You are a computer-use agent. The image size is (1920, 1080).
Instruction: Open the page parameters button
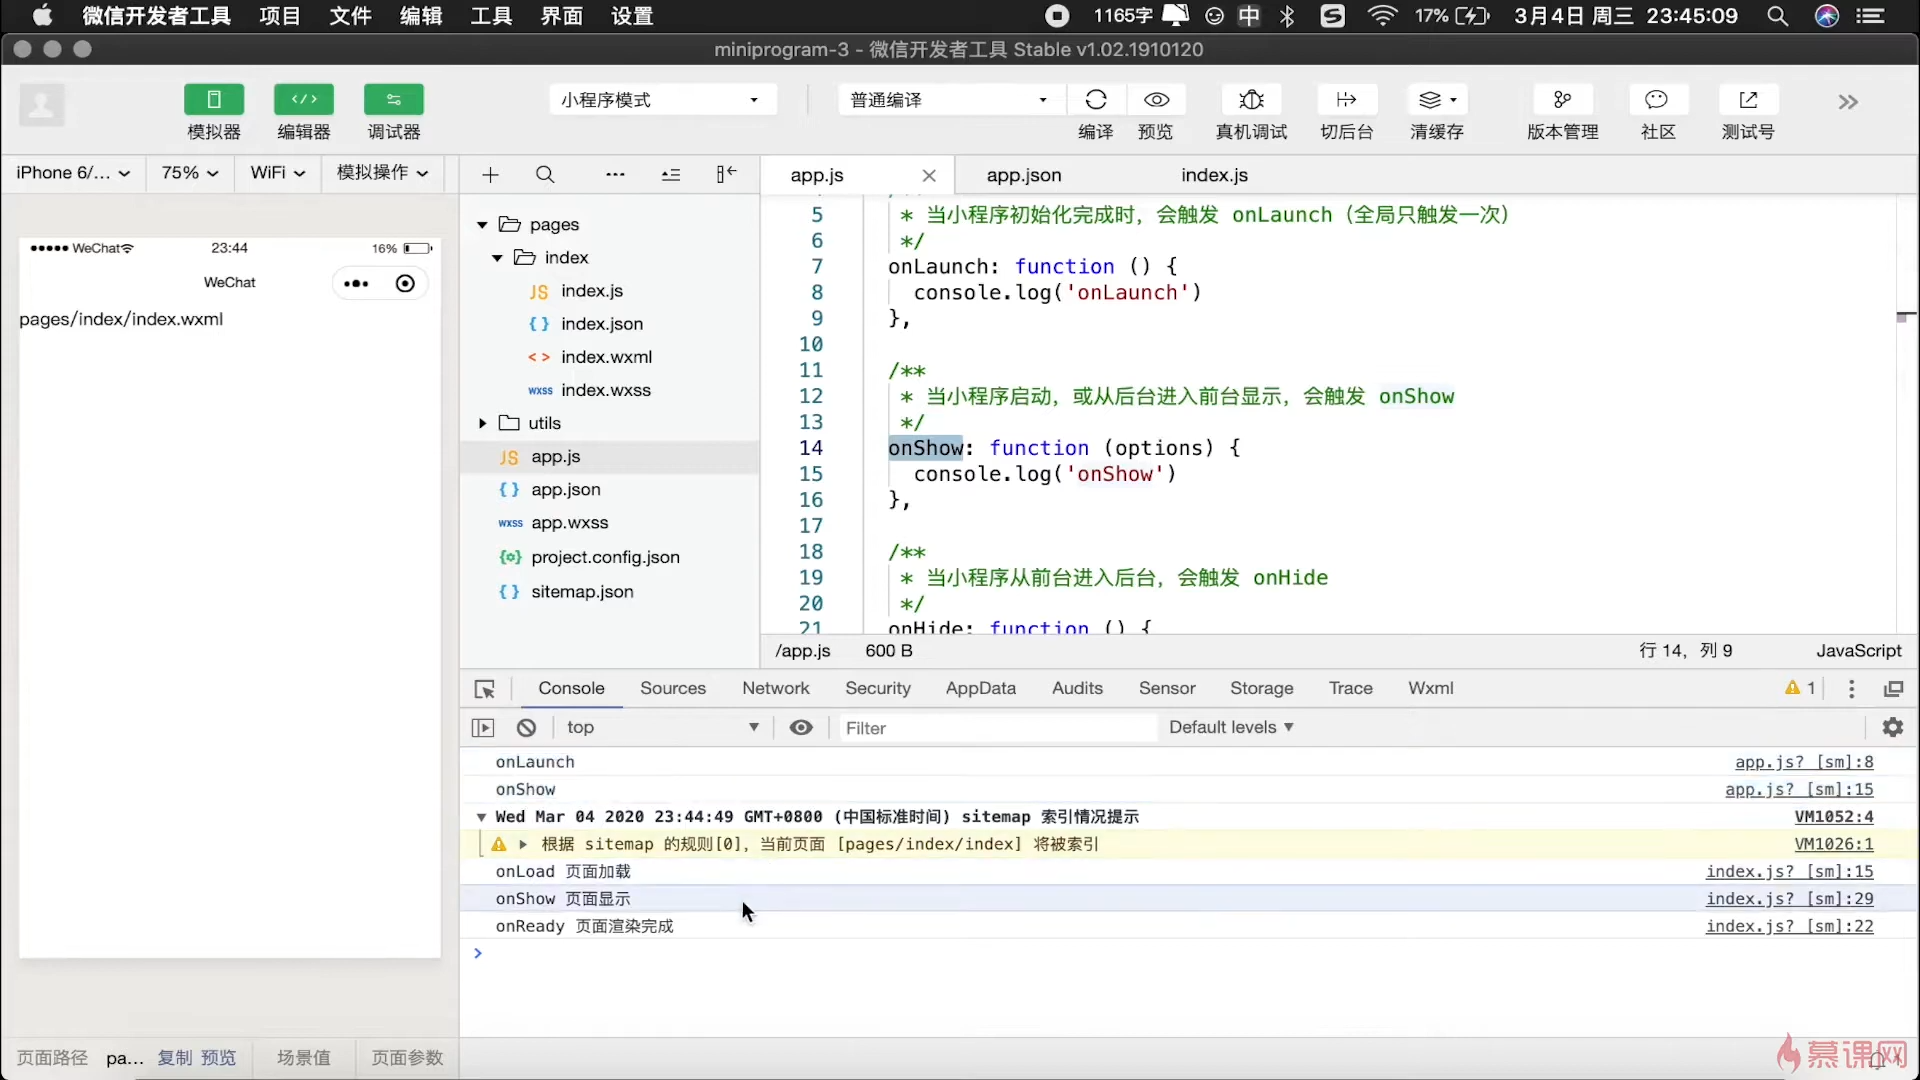[407, 1058]
